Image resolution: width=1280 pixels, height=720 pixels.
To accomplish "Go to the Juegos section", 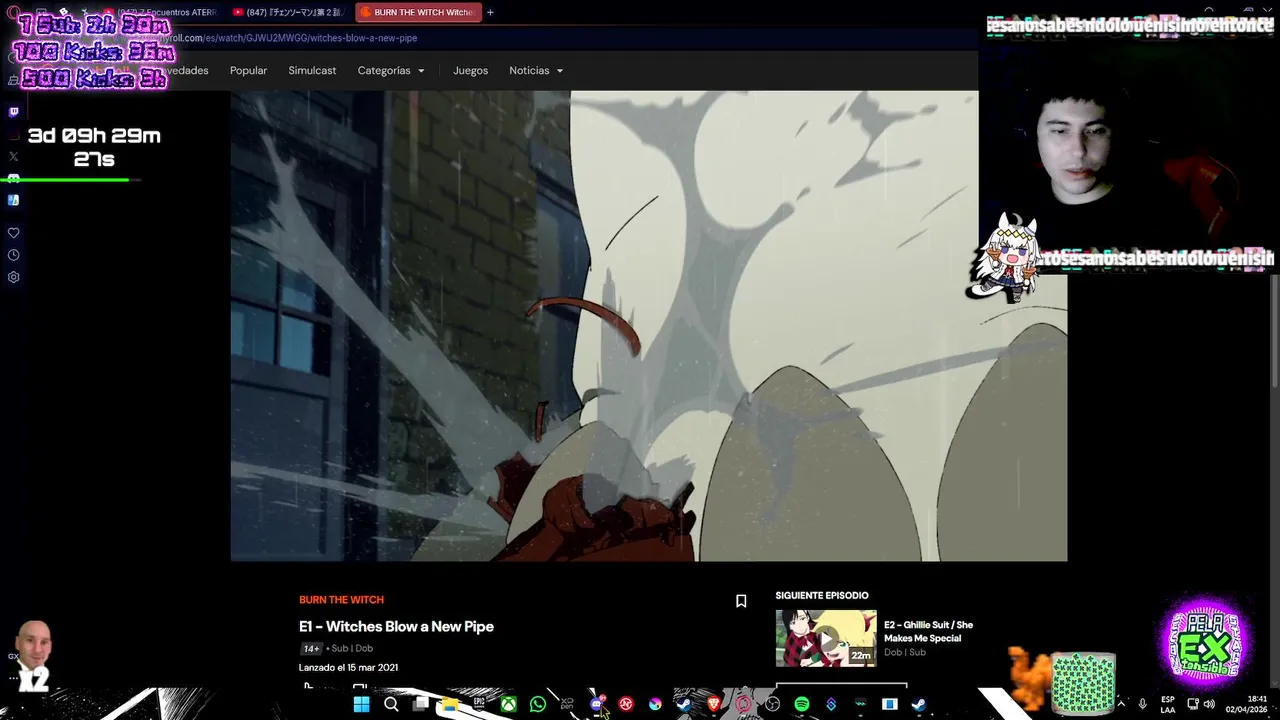I will (470, 71).
